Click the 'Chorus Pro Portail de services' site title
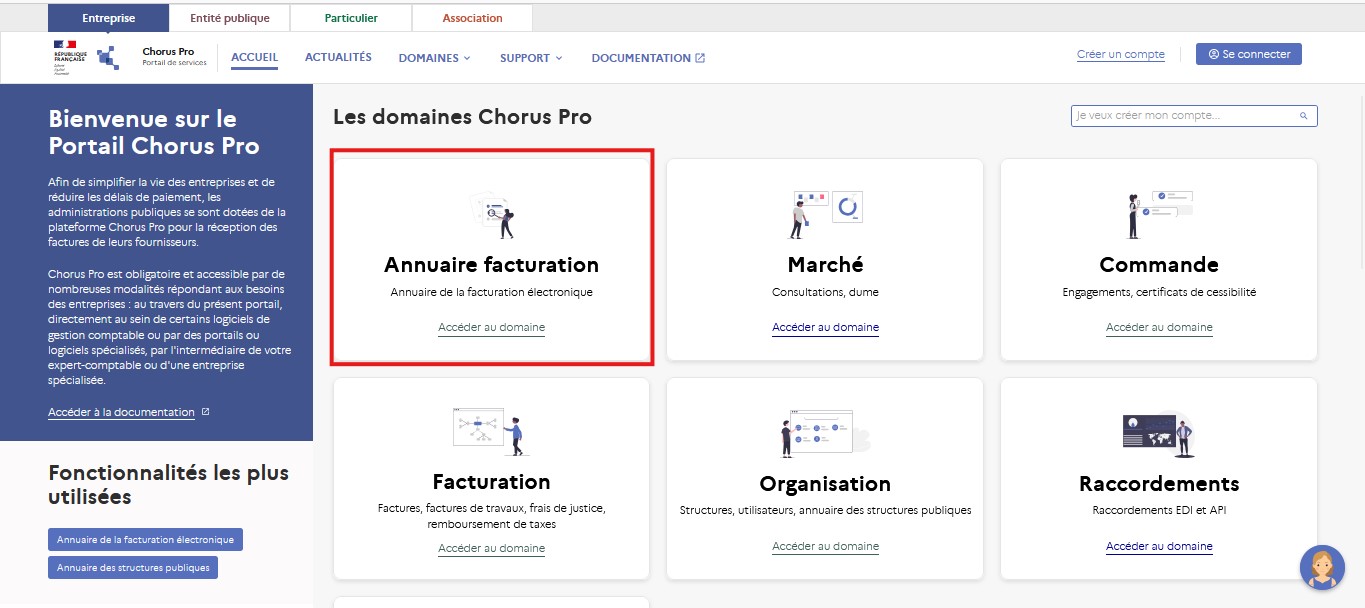1365x608 pixels. click(174, 56)
